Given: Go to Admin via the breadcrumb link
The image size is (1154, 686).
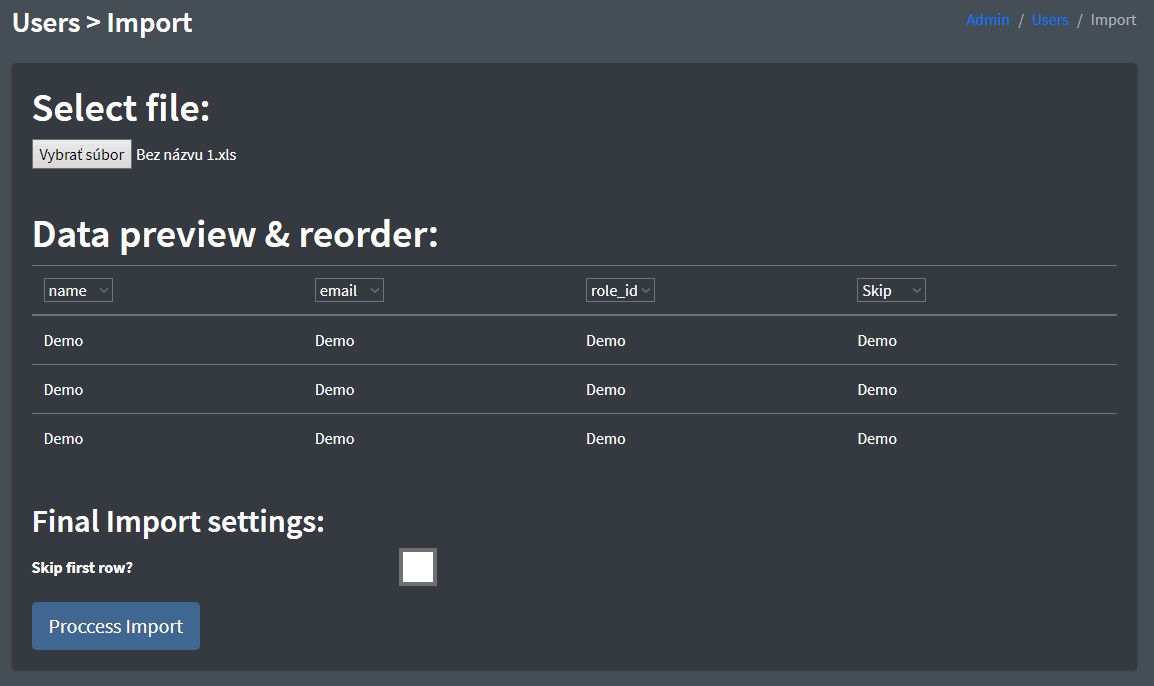Looking at the screenshot, I should (987, 20).
